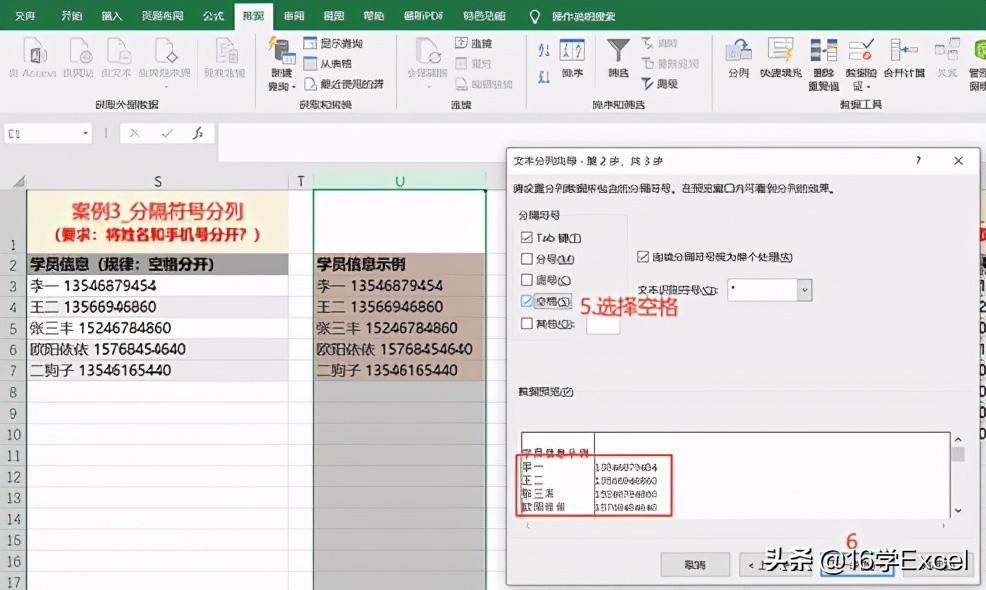Image resolution: width=986 pixels, height=590 pixels.
Task: Click the Back (上一步) wizard button
Action: 774,565
